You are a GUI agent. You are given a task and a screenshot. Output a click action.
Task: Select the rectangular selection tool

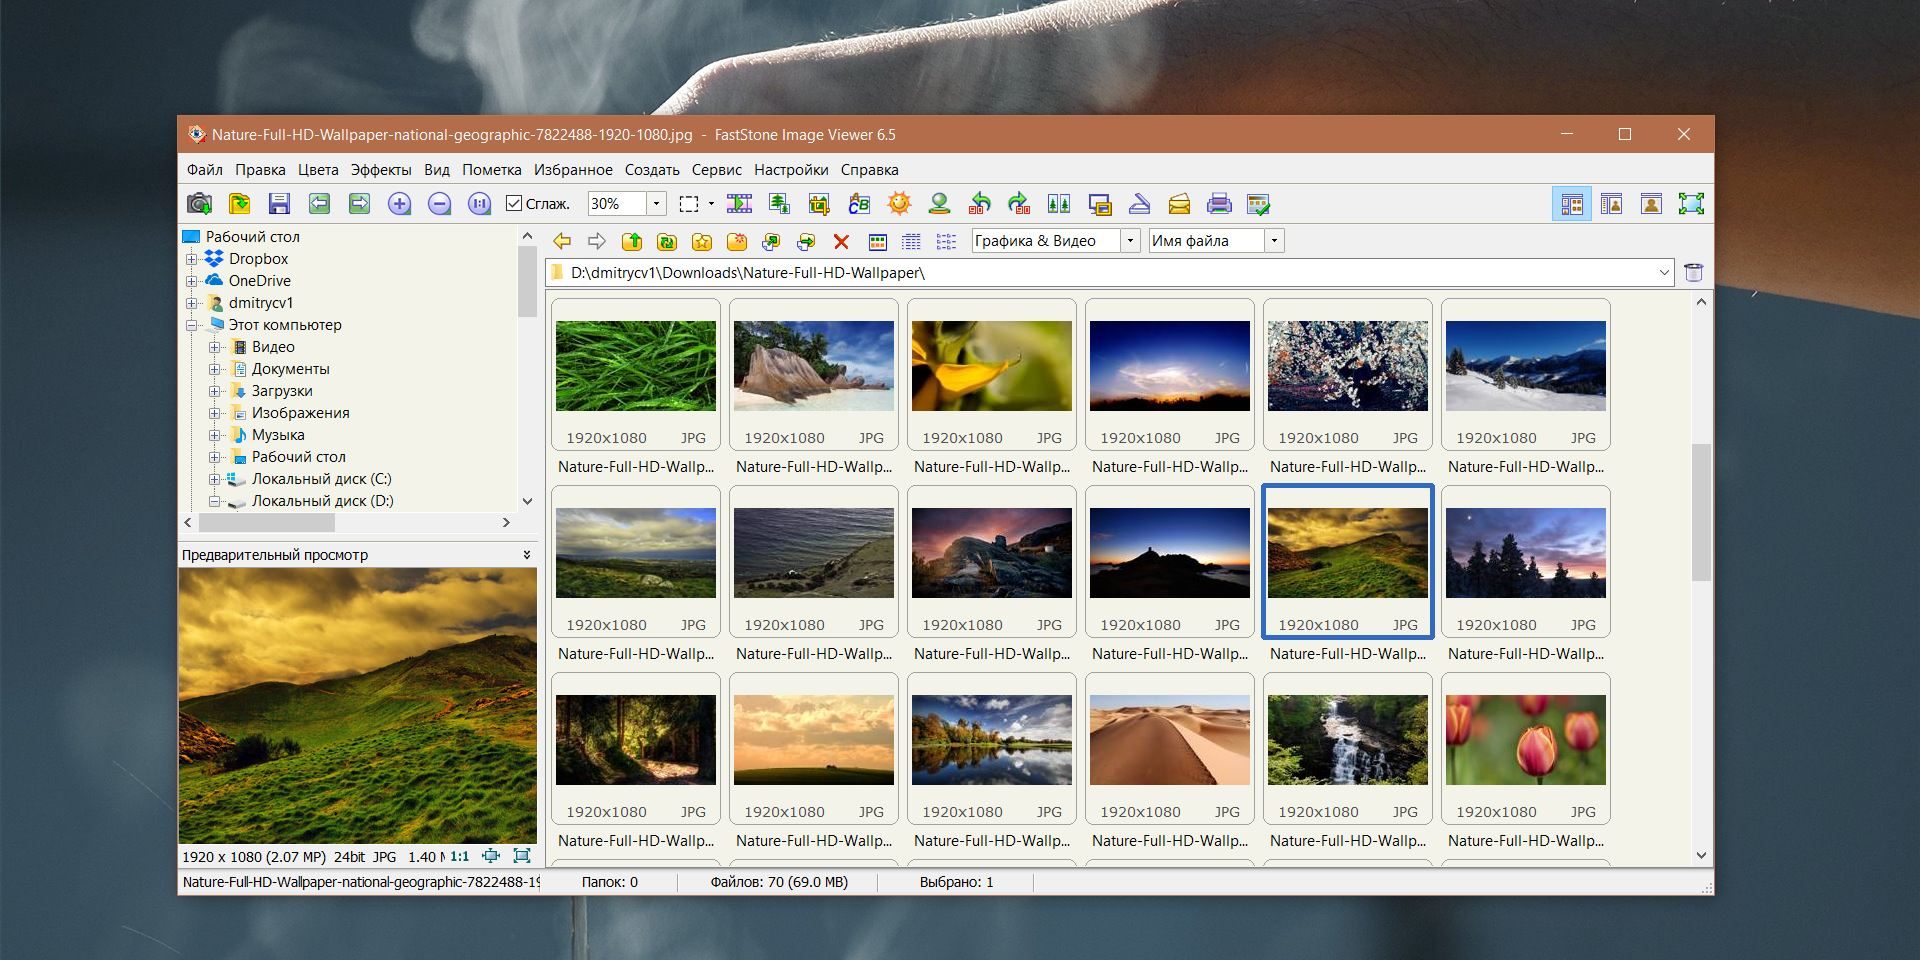pos(689,204)
